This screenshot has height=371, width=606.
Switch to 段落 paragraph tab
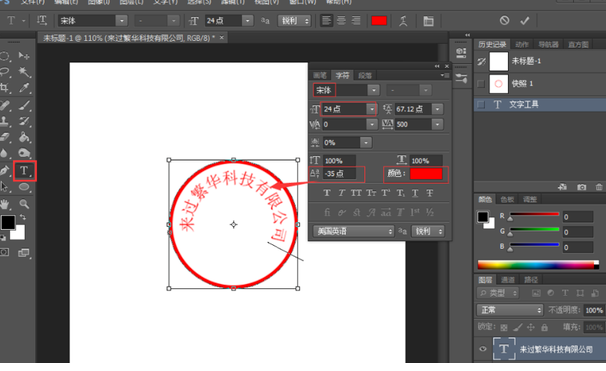[365, 75]
